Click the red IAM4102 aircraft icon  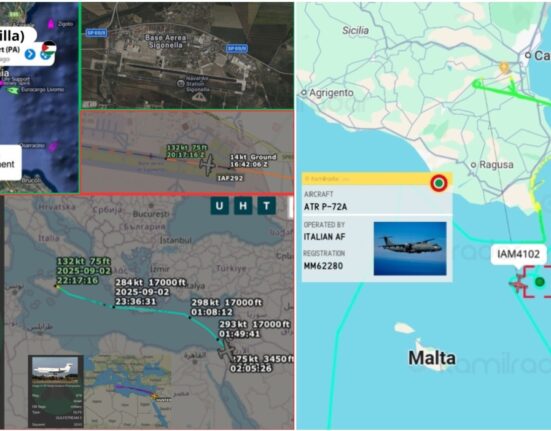click(x=517, y=283)
